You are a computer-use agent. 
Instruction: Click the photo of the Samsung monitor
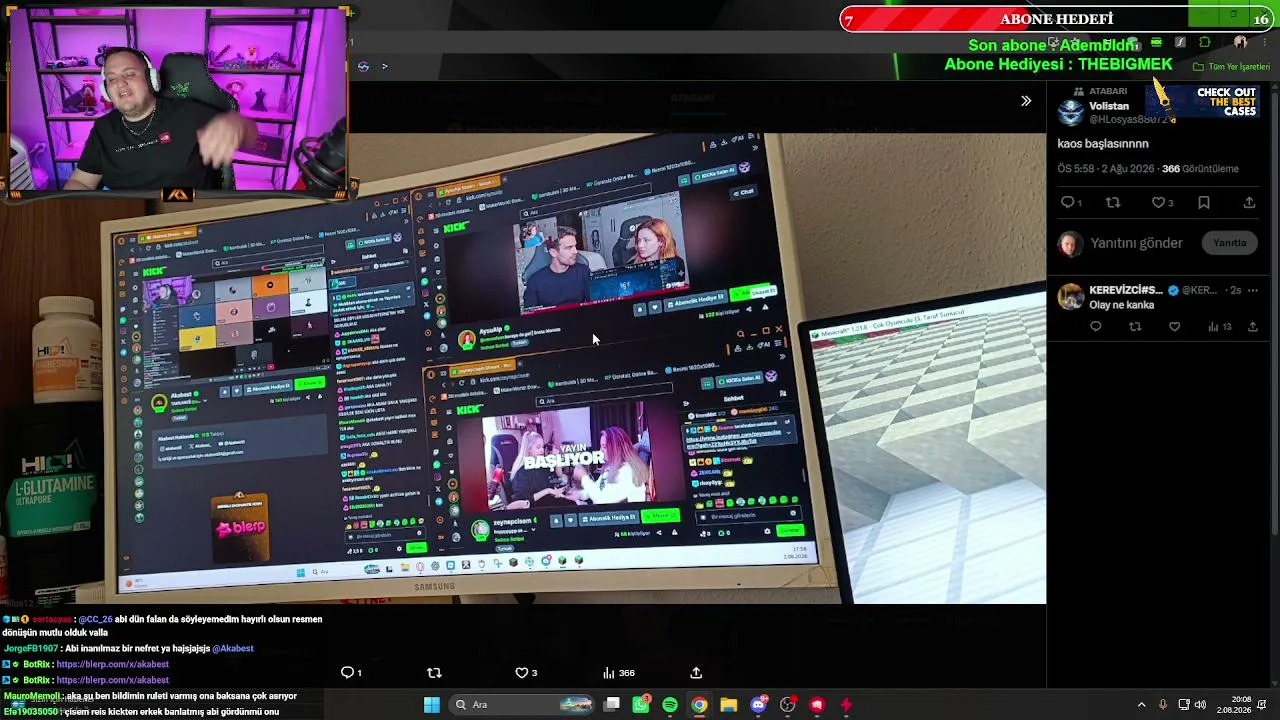pyautogui.click(x=523, y=368)
